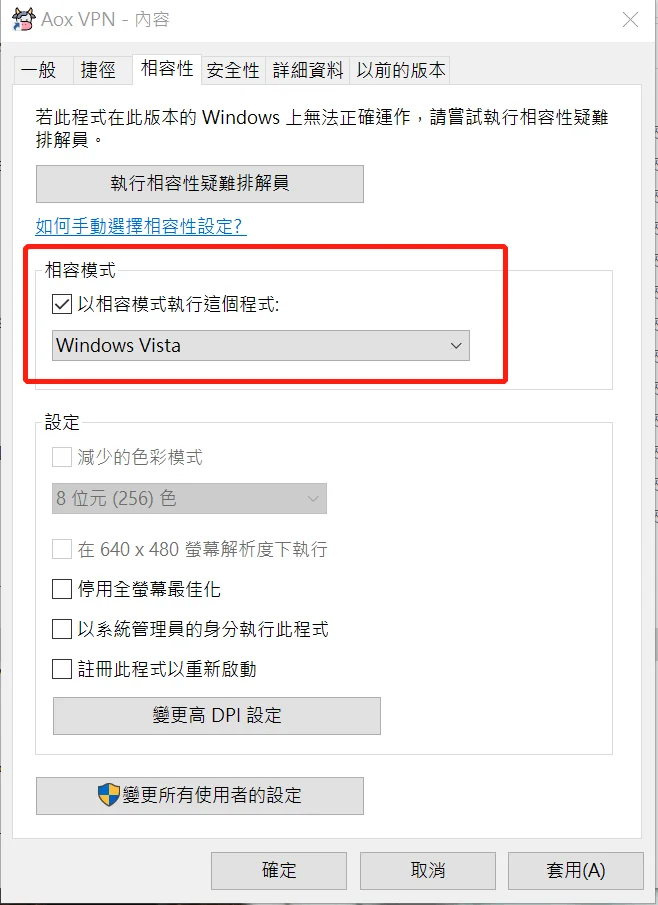The image size is (658, 905).
Task: Open the 8 位元 (256) 色 color dropdown
Action: 189,497
